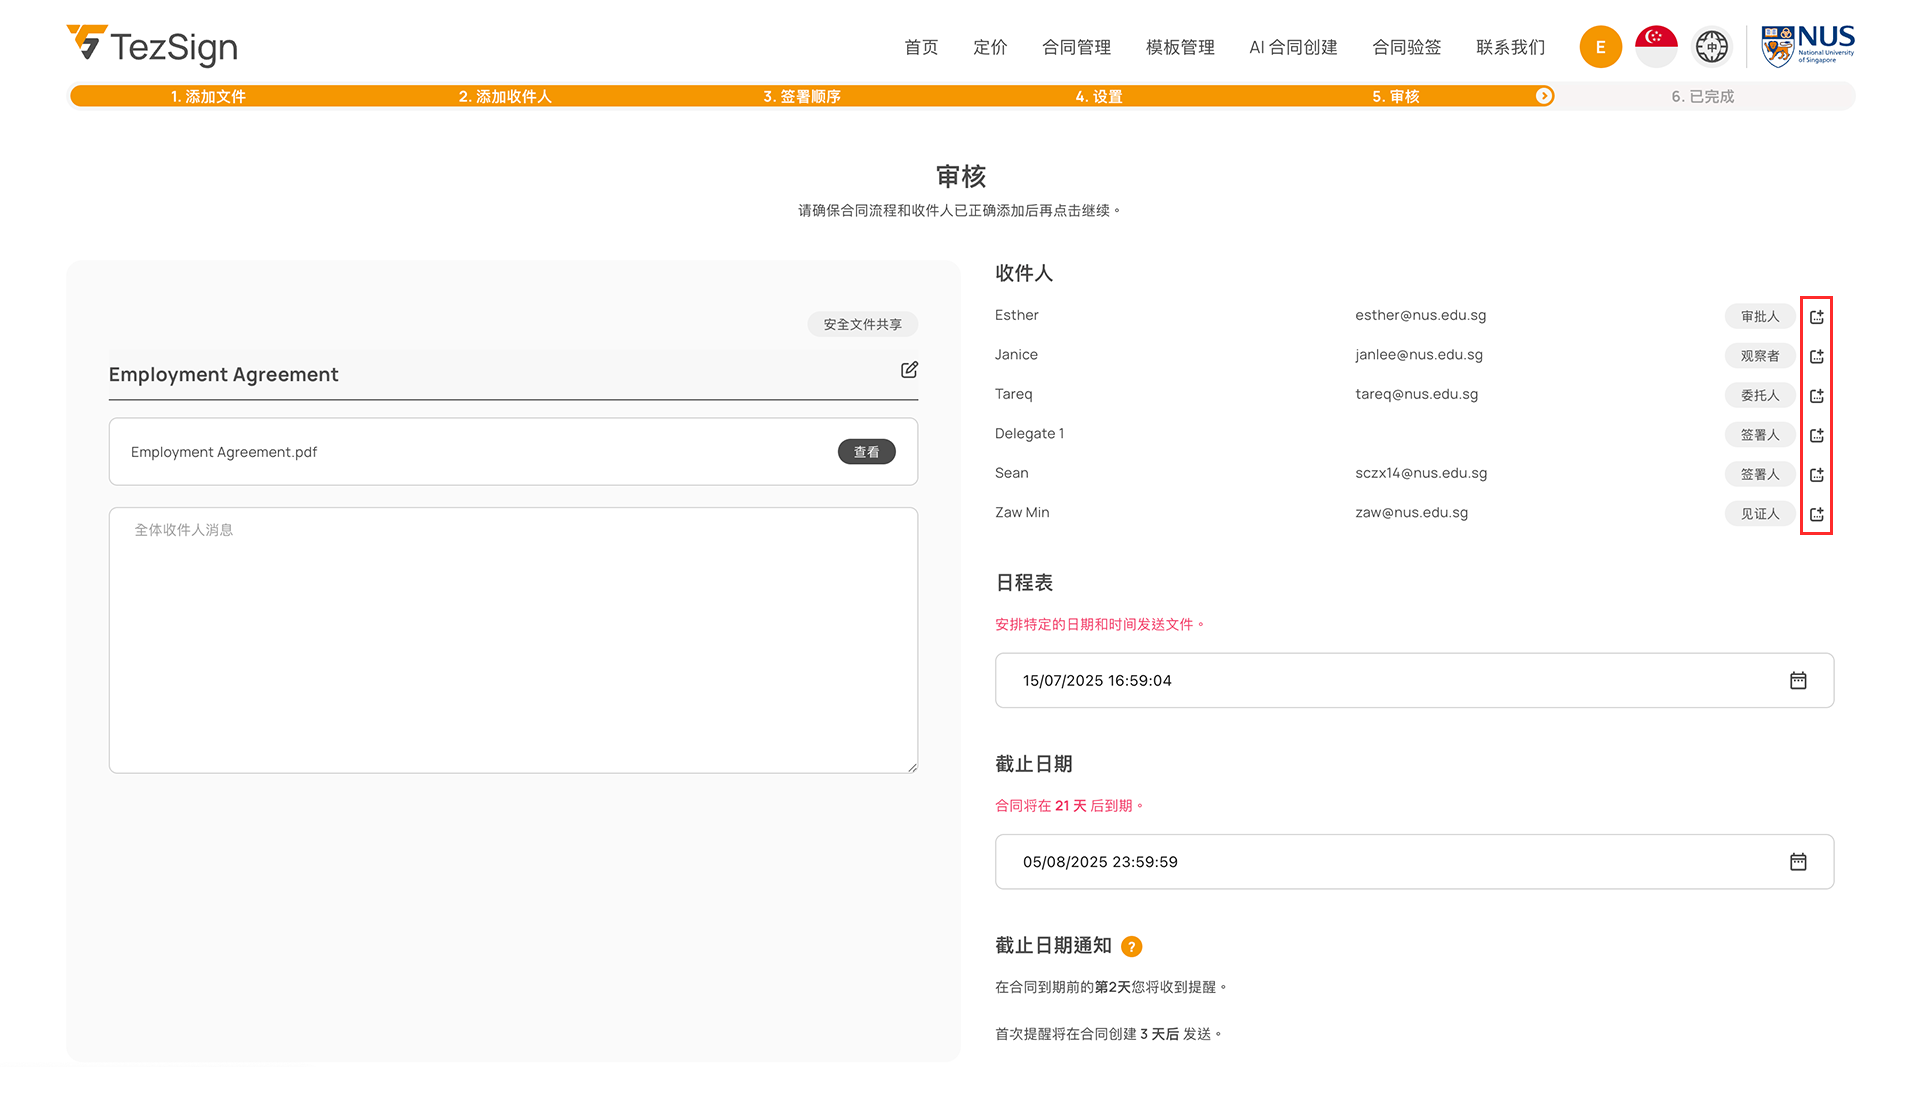Click the schedule icon in Tareq's row
The width and height of the screenshot is (1920, 1100).
click(1816, 396)
